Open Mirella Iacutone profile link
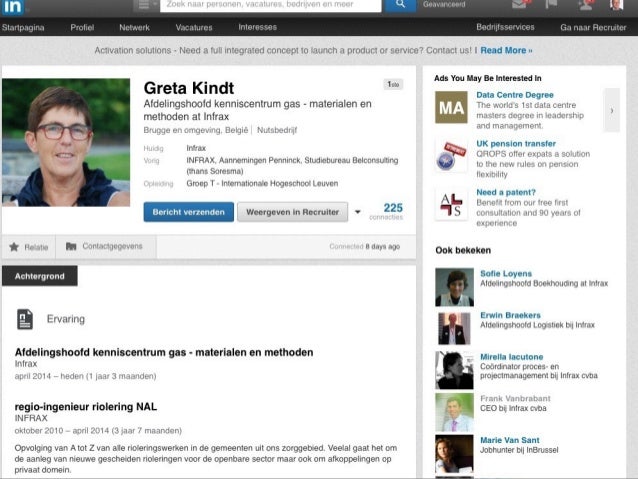 (x=512, y=357)
